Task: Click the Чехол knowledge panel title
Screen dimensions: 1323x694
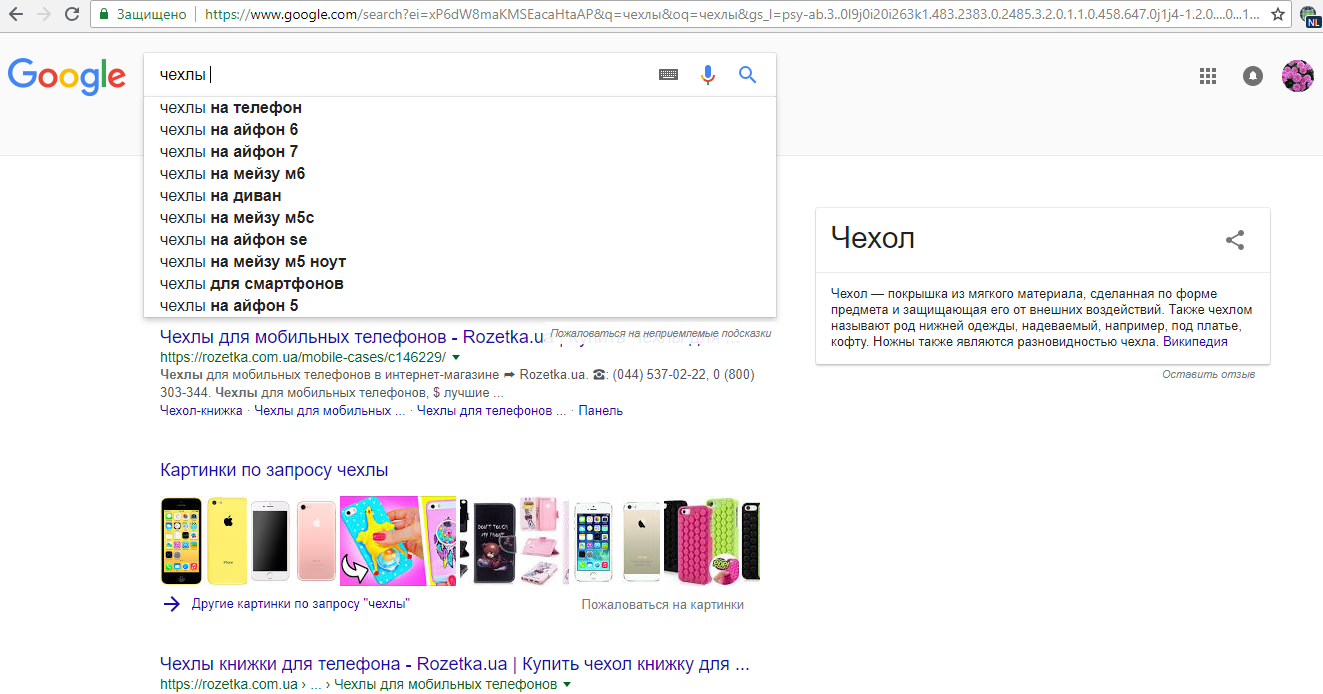Action: tap(873, 238)
